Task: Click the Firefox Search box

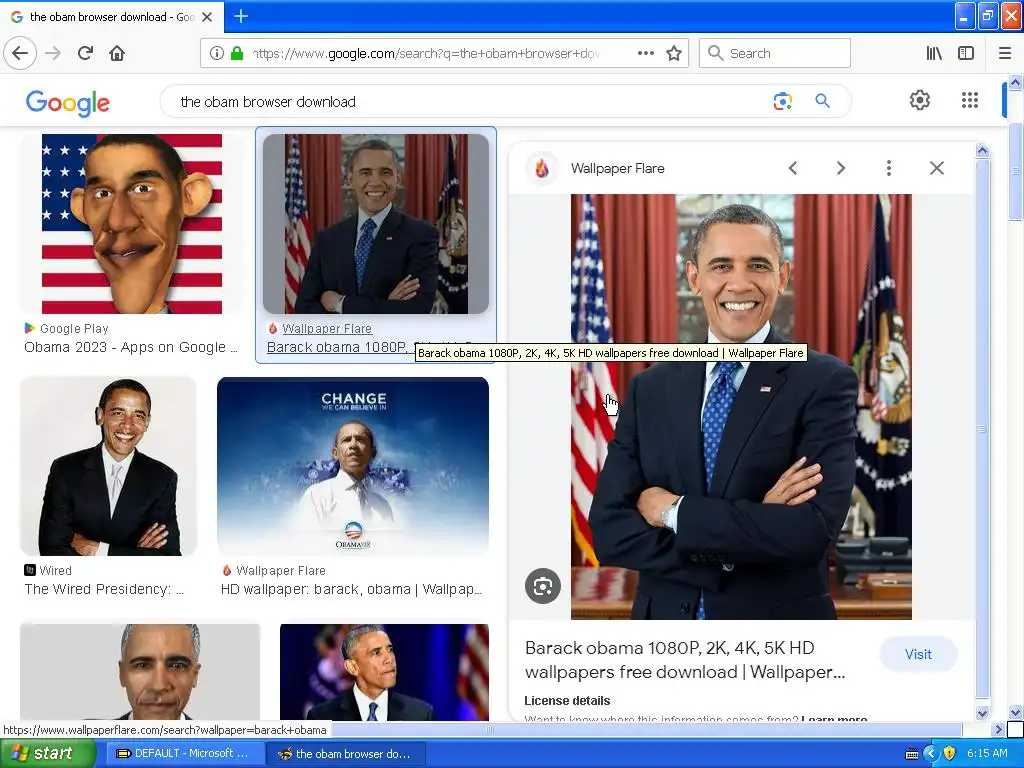Action: point(775,53)
